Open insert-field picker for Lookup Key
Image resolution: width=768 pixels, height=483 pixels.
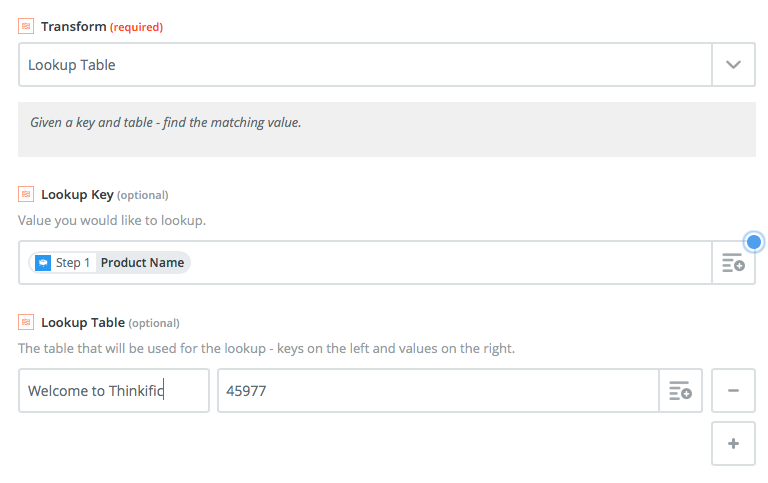pos(733,263)
